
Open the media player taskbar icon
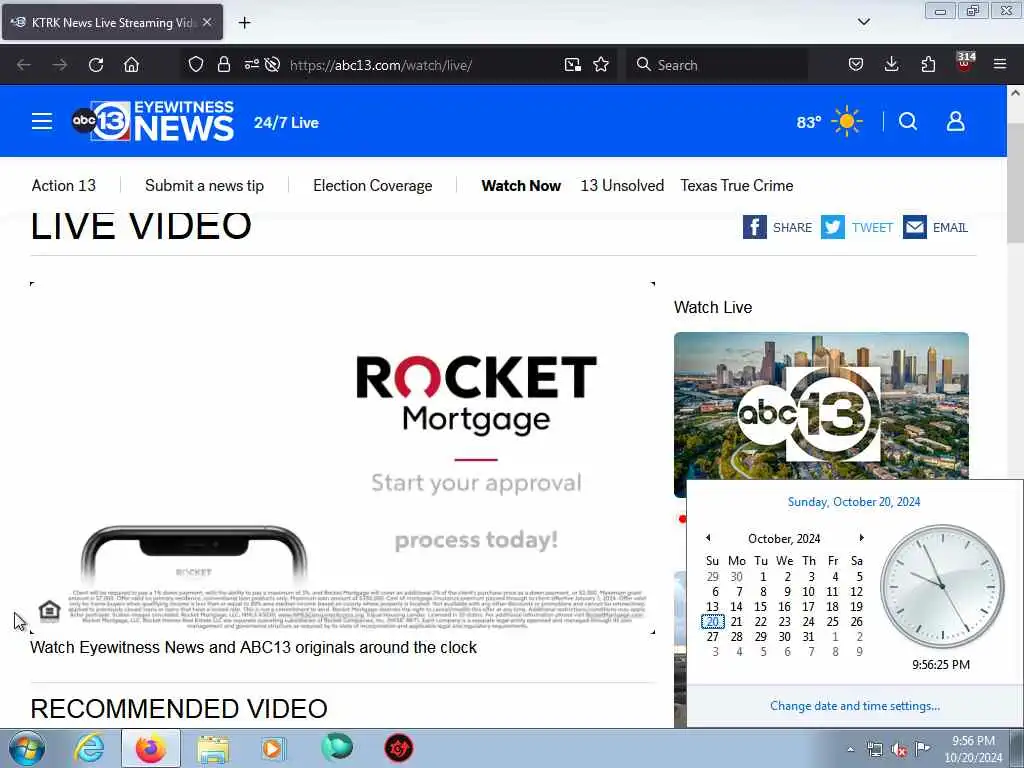point(273,748)
